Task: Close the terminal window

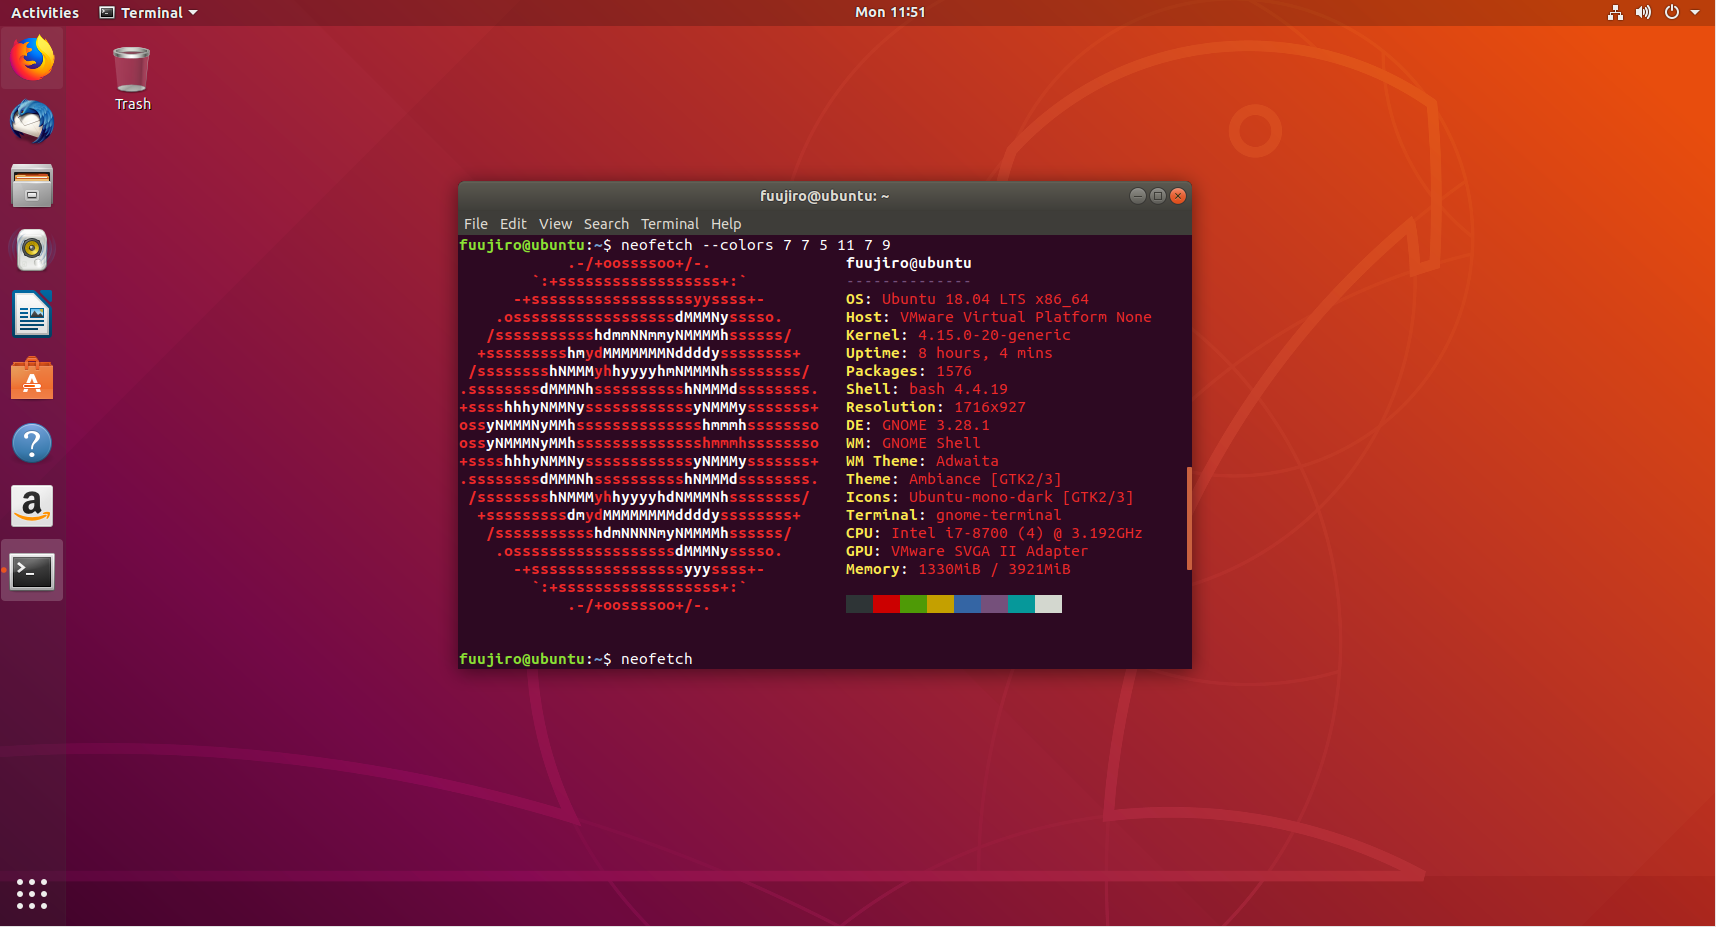Action: [1178, 196]
